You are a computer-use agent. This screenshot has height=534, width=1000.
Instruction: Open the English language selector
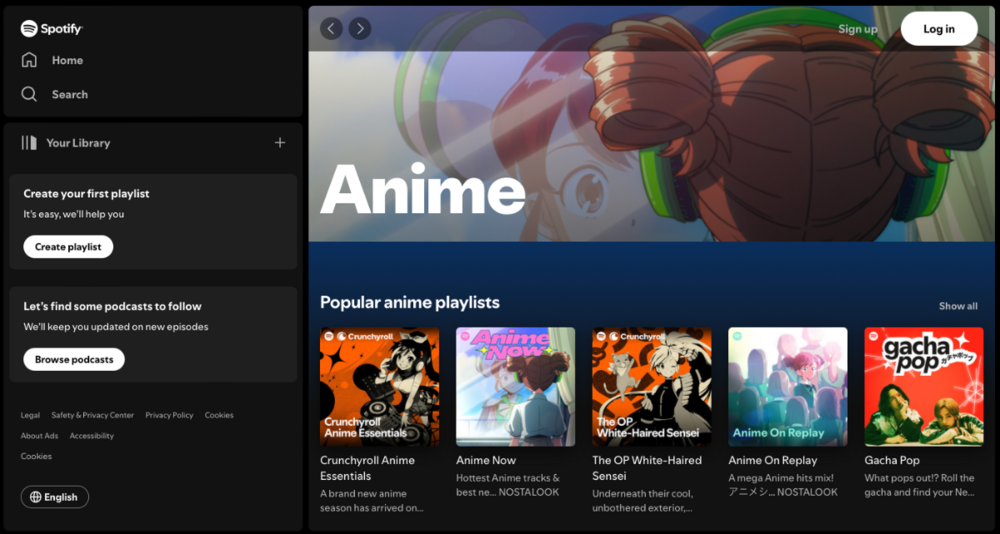pos(55,497)
